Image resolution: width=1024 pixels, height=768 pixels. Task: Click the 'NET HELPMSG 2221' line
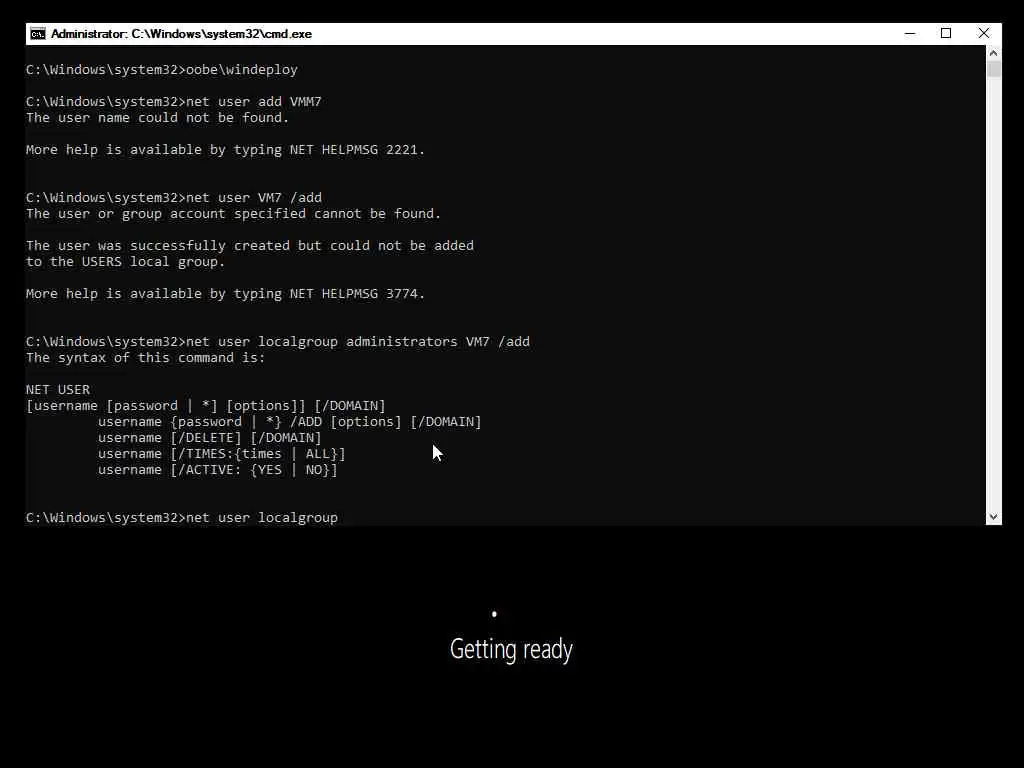coord(225,150)
